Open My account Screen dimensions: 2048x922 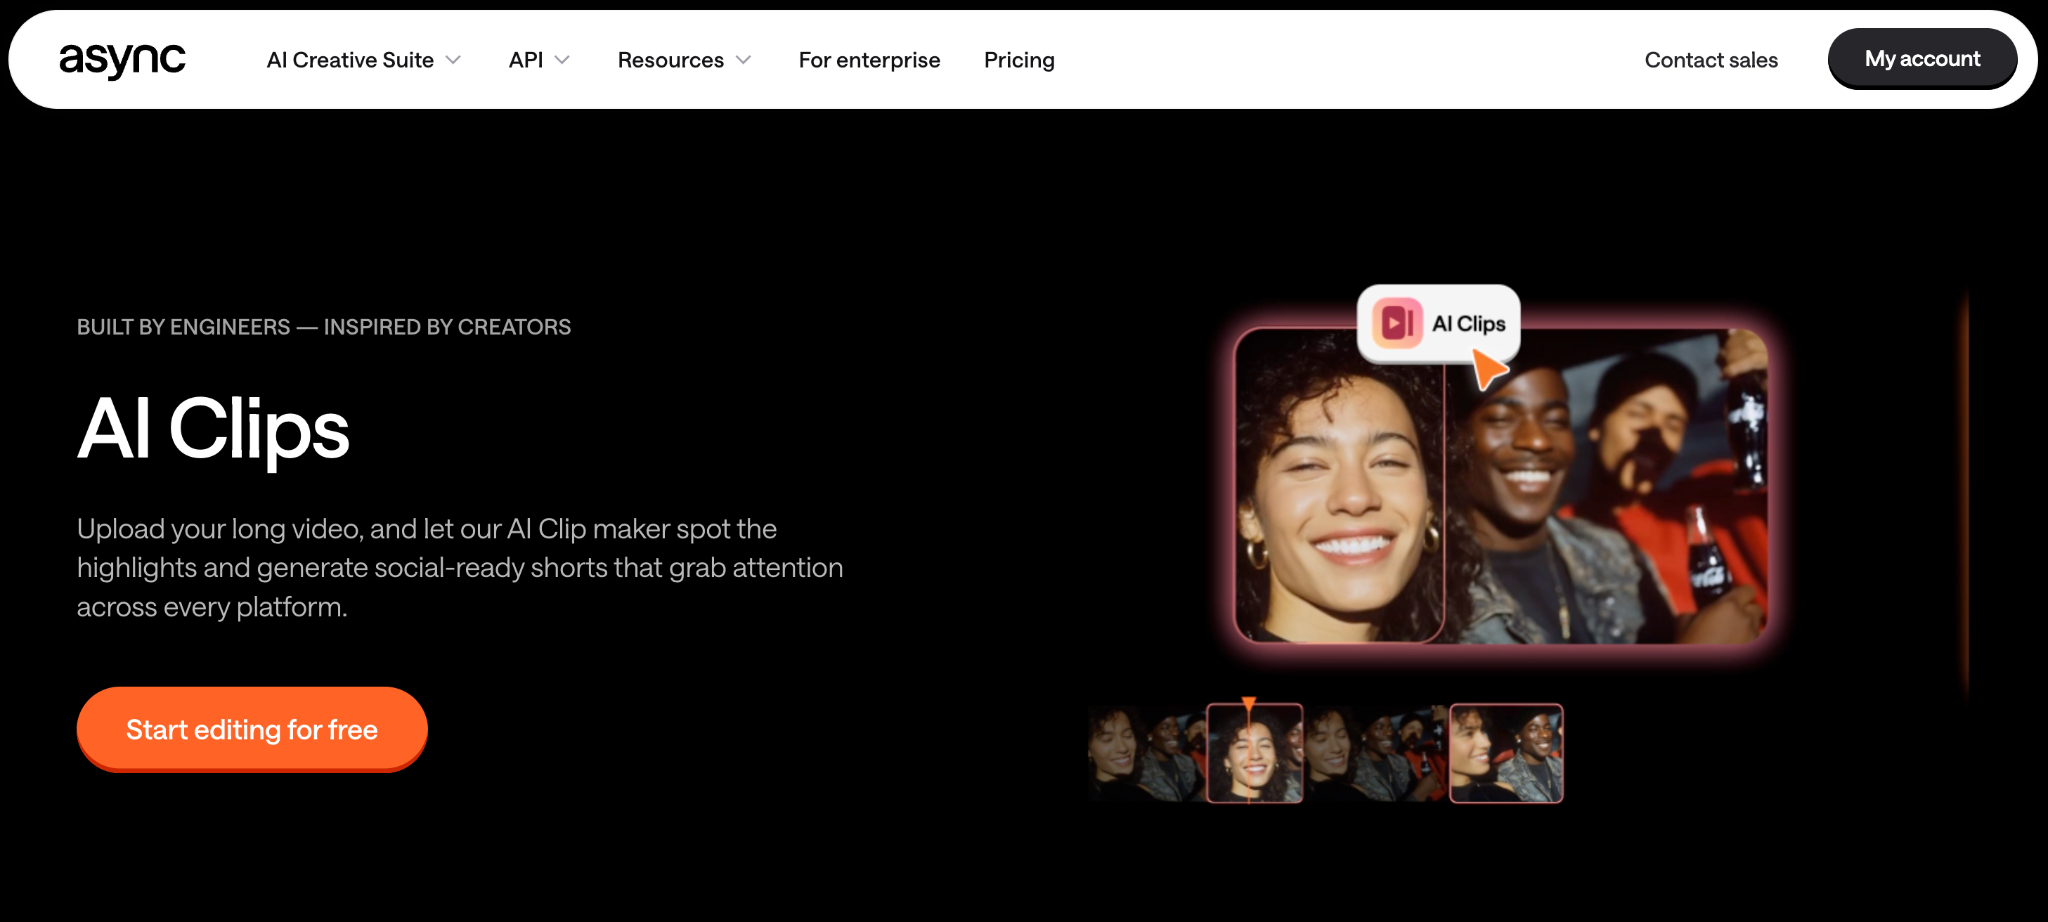[1922, 59]
